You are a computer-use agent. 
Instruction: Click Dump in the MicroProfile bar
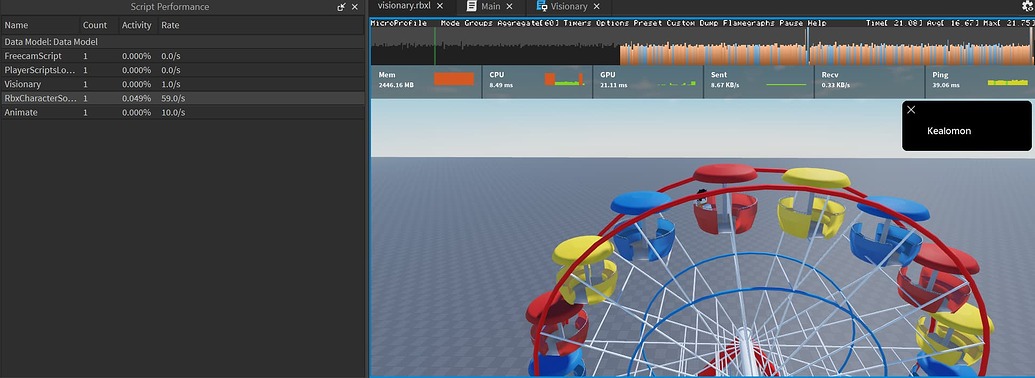point(708,22)
